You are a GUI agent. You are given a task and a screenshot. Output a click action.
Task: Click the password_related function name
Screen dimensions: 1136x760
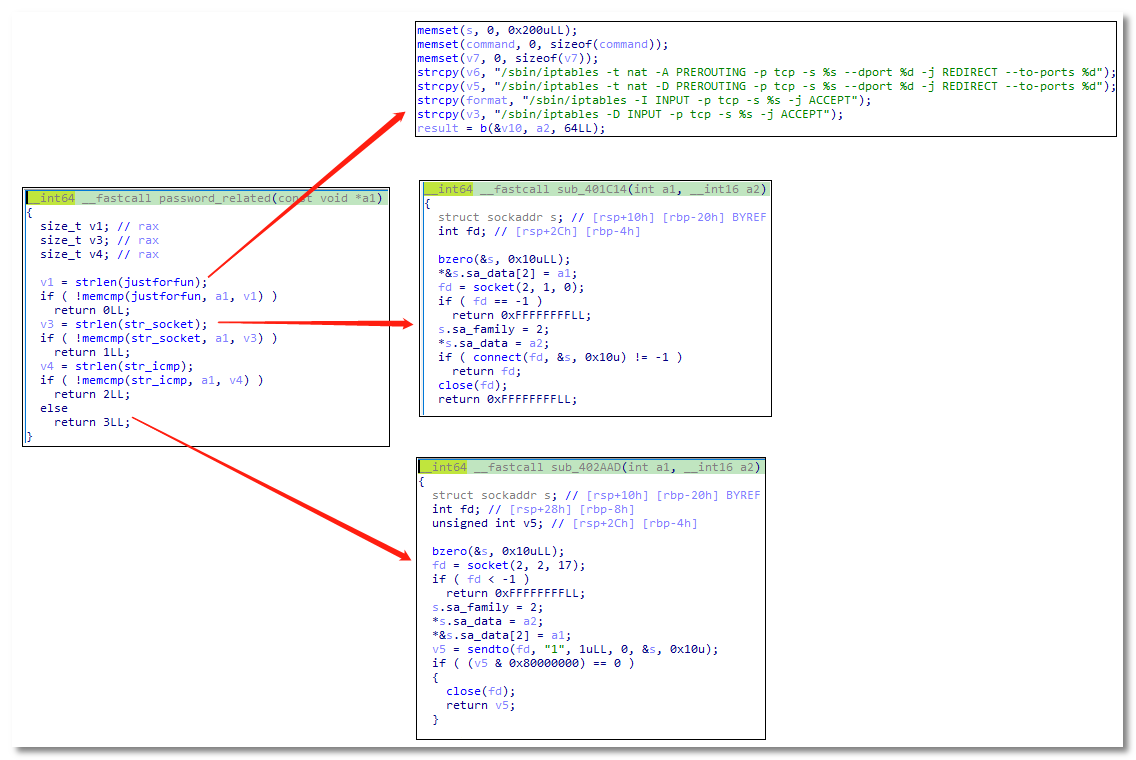pyautogui.click(x=213, y=198)
